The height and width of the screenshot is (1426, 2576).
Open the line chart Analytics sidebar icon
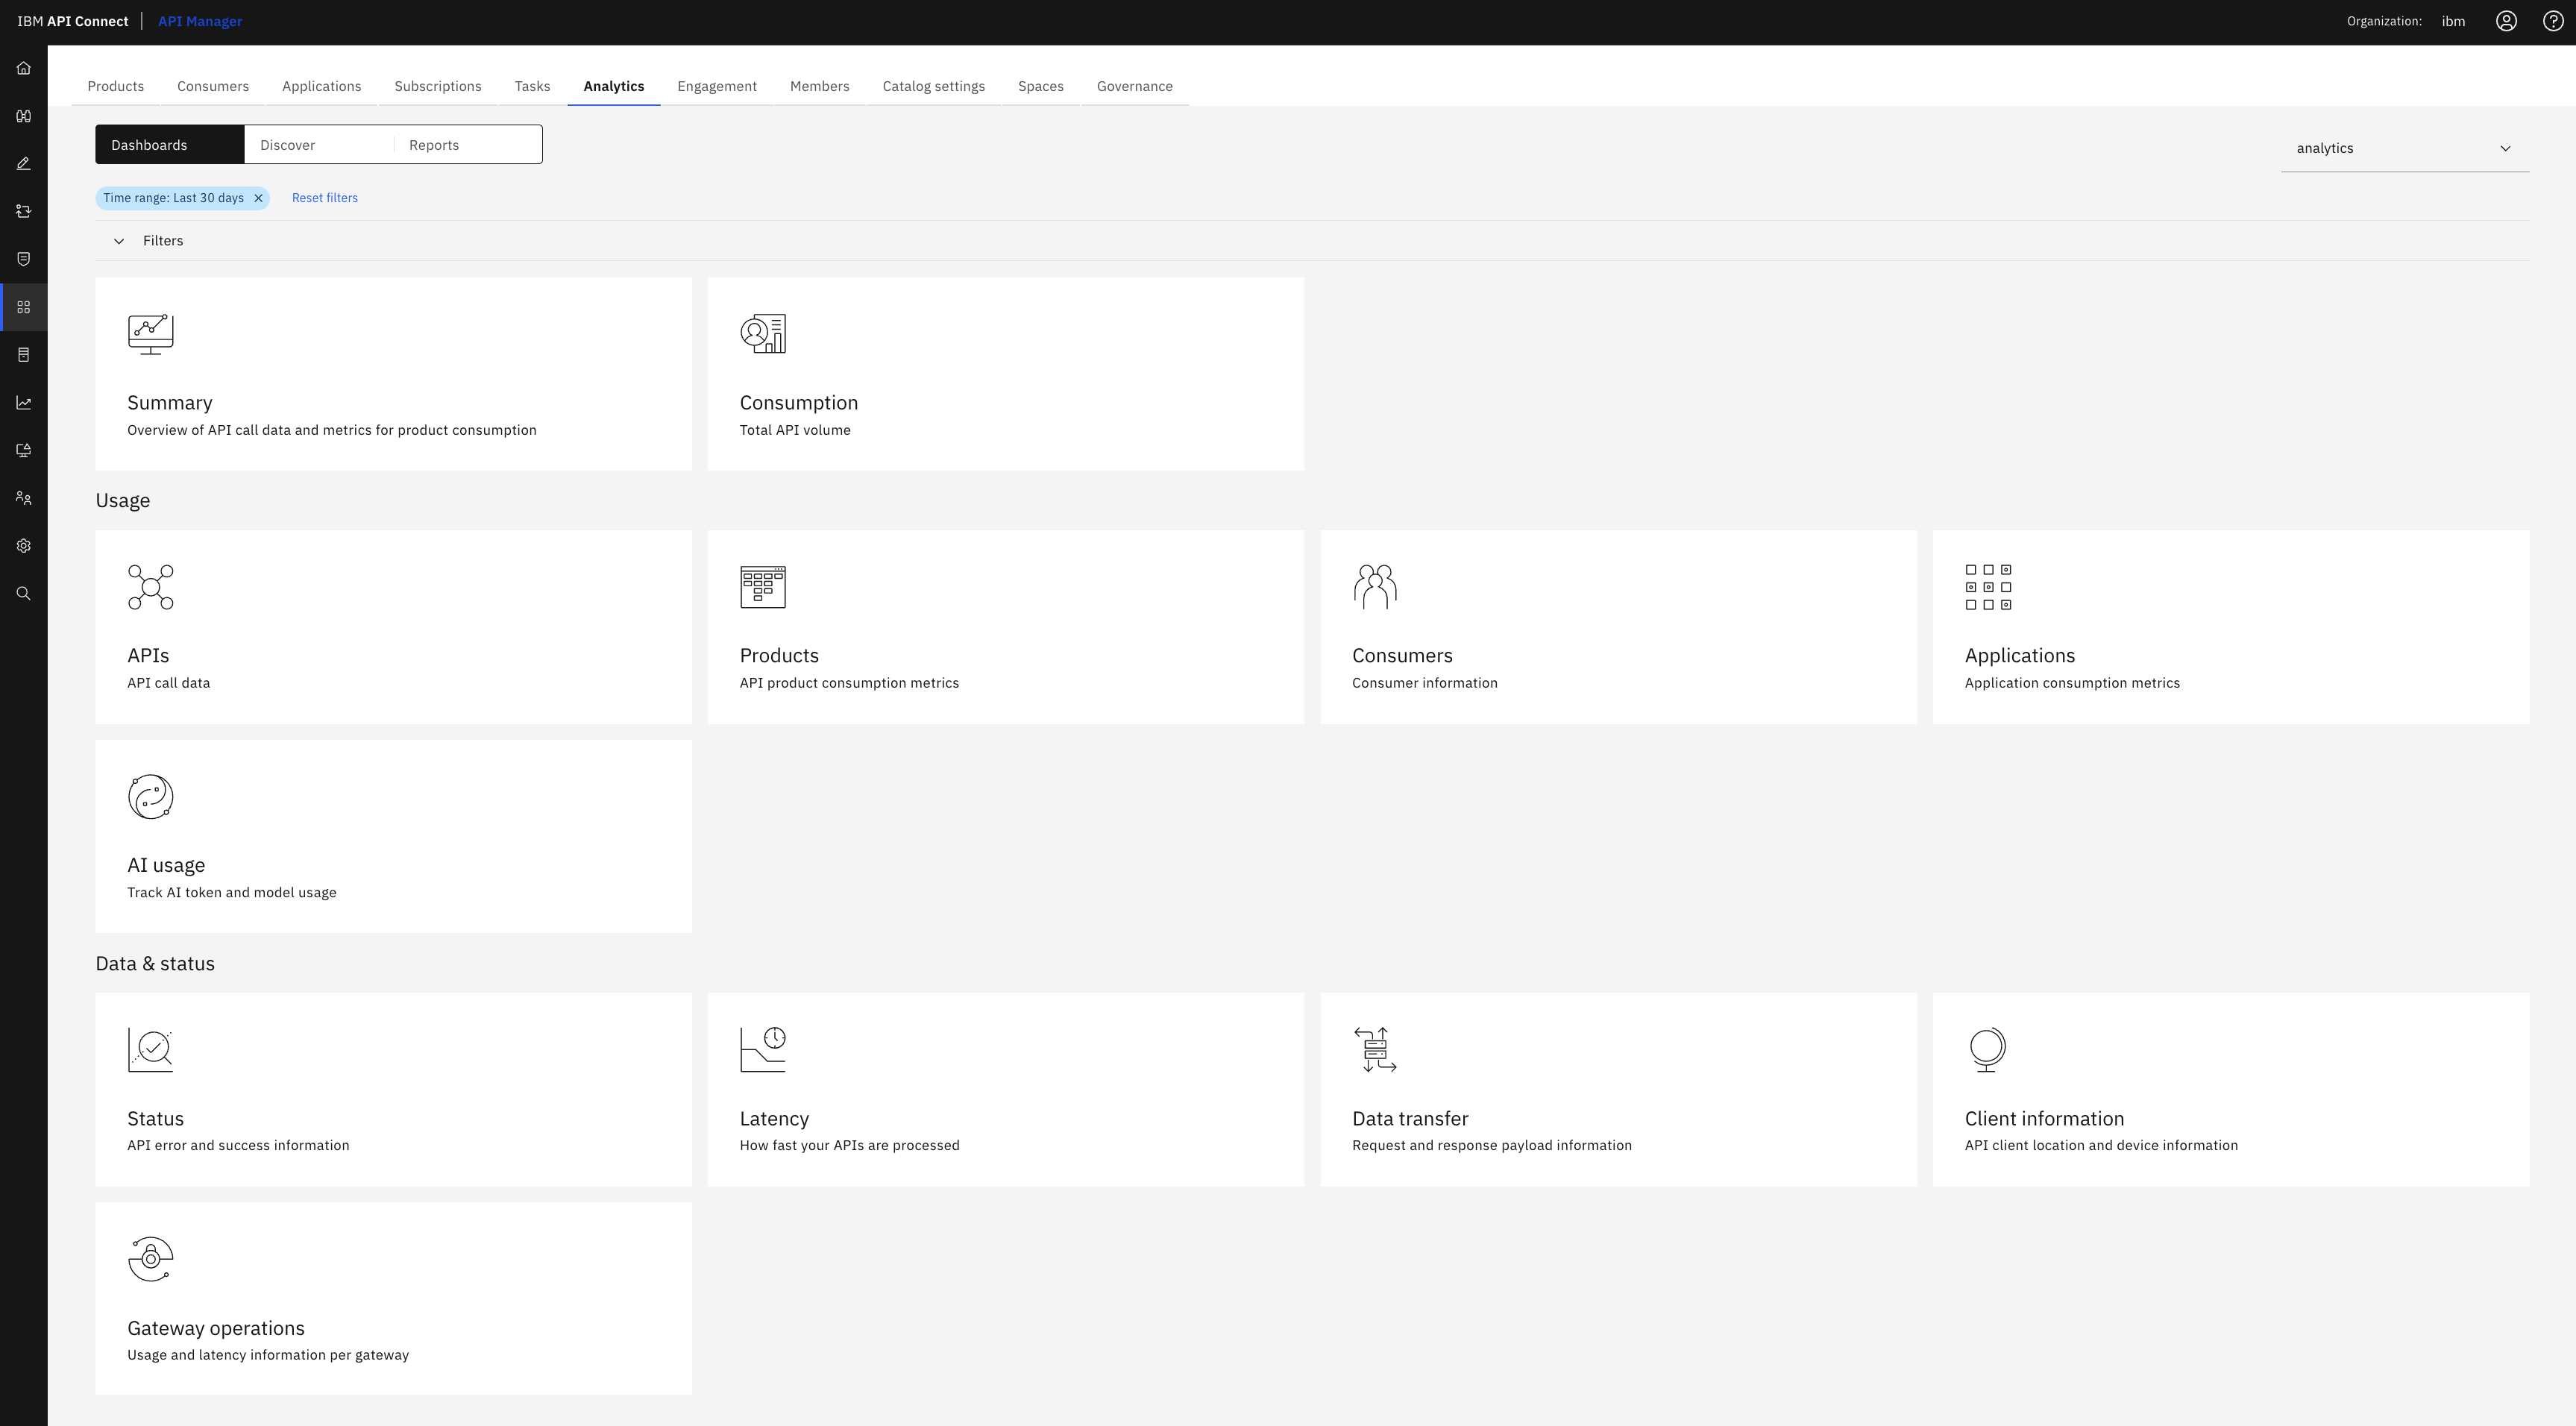click(x=23, y=403)
